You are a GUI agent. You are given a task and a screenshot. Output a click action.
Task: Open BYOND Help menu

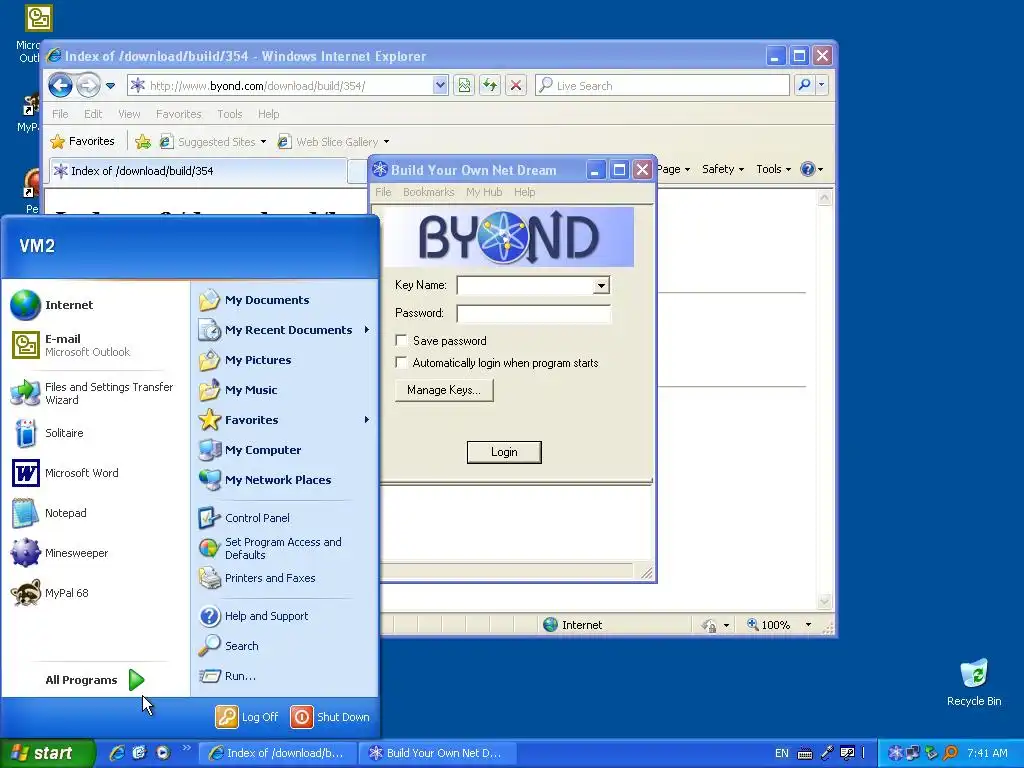[x=524, y=192]
